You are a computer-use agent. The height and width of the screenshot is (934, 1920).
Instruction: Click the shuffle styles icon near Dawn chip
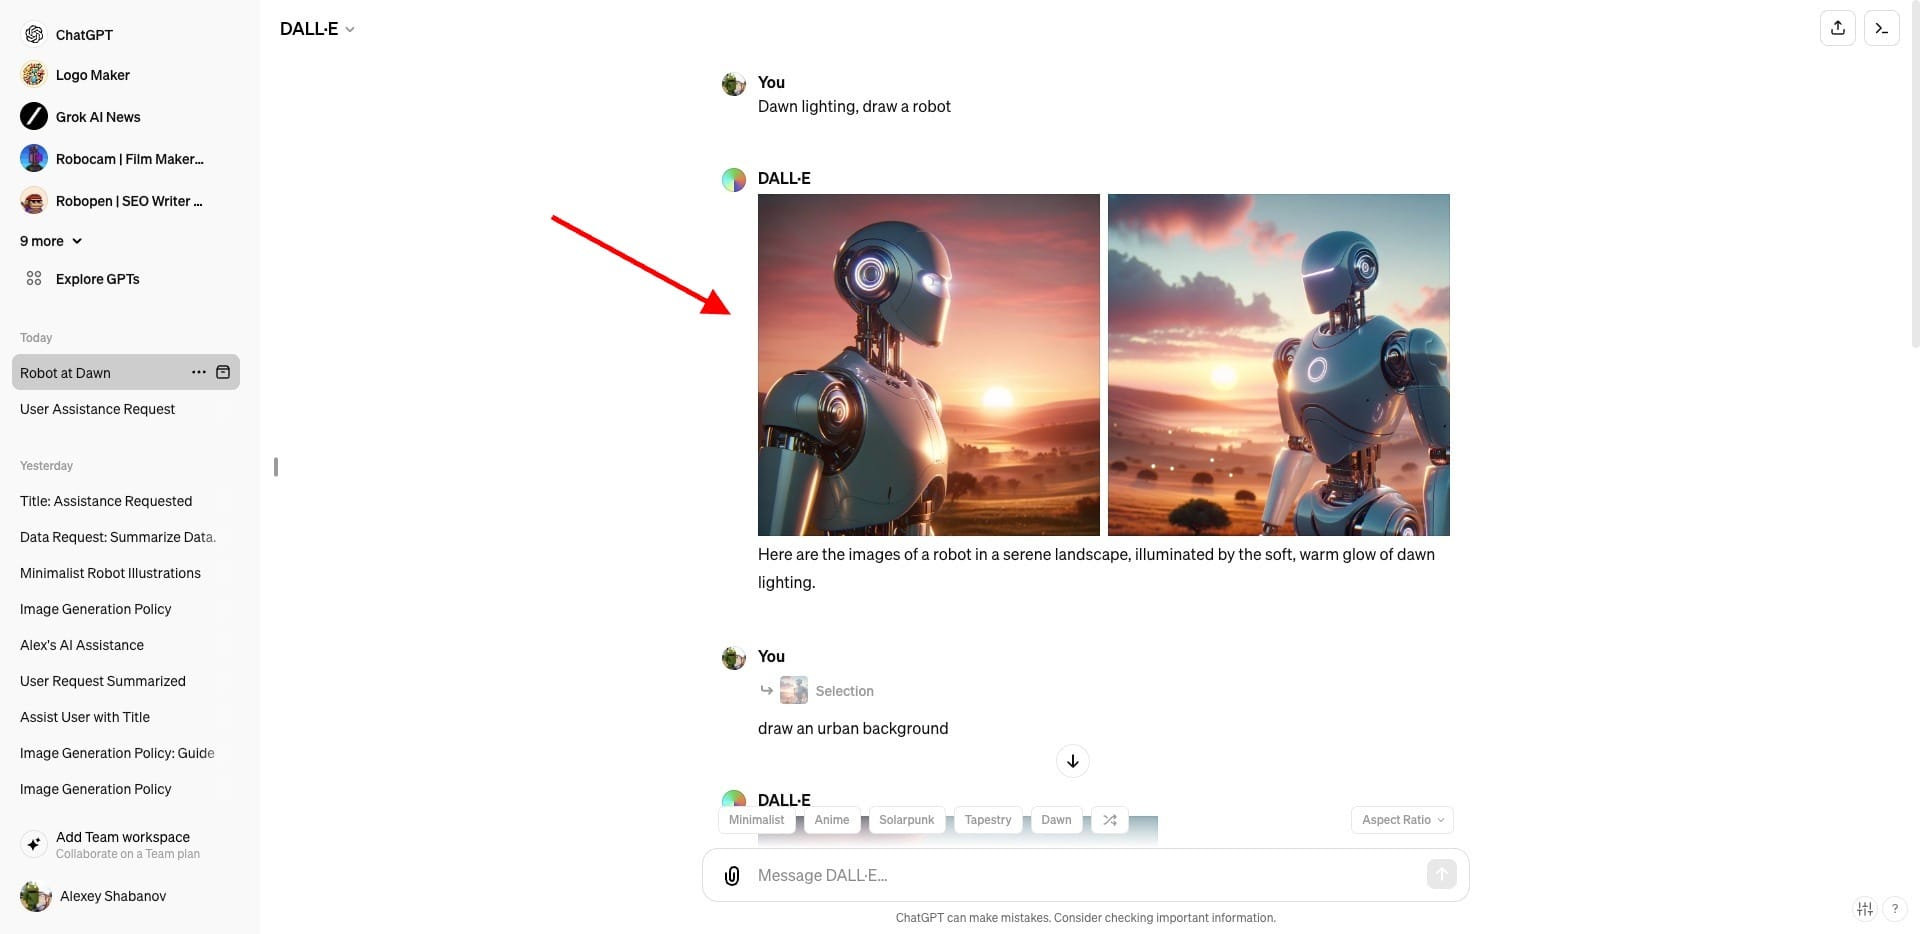coord(1109,819)
